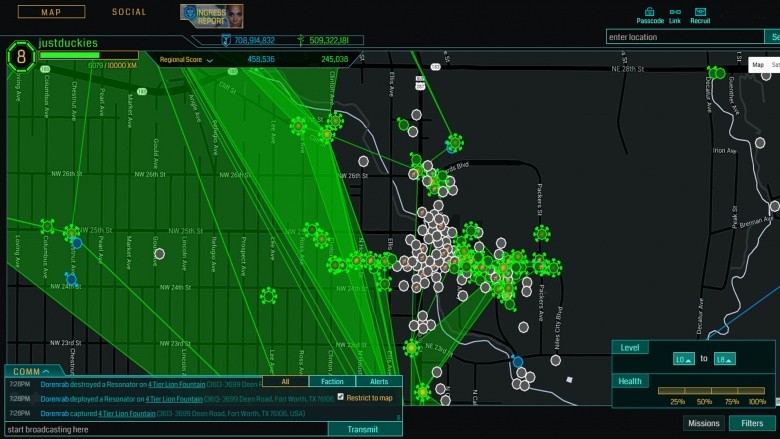
Task: Collapse the COMM panel chevron
Action: tap(46, 371)
